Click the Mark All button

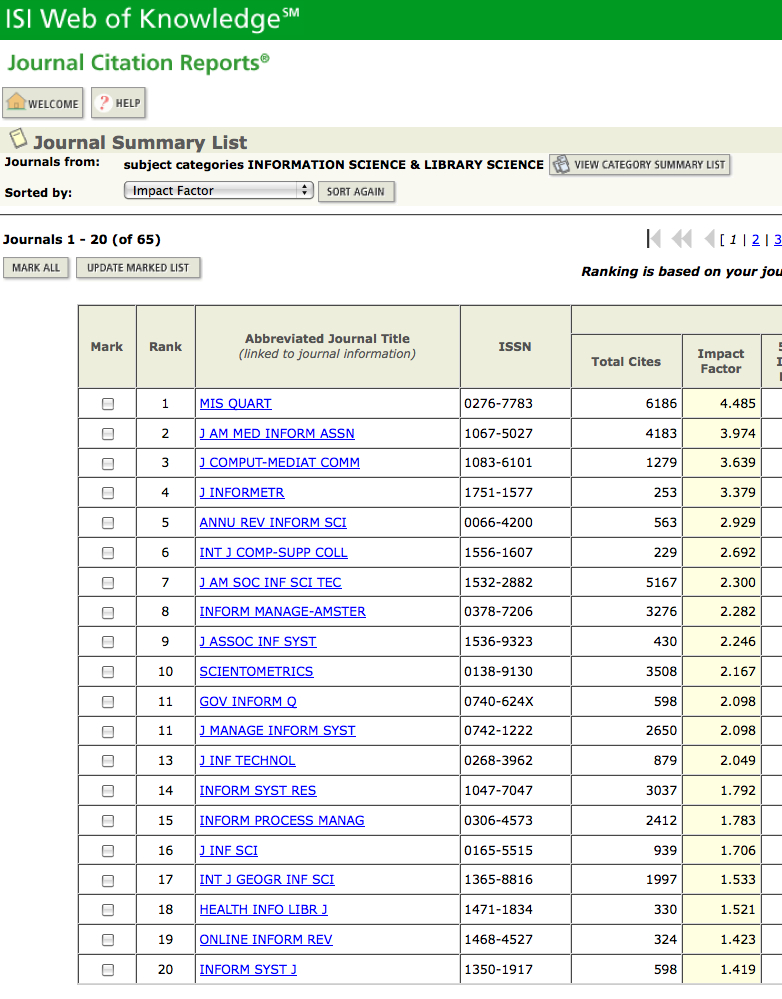point(36,268)
